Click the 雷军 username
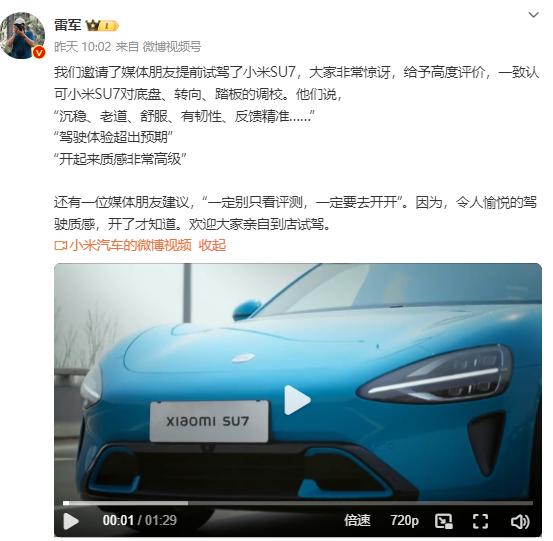 [68, 25]
